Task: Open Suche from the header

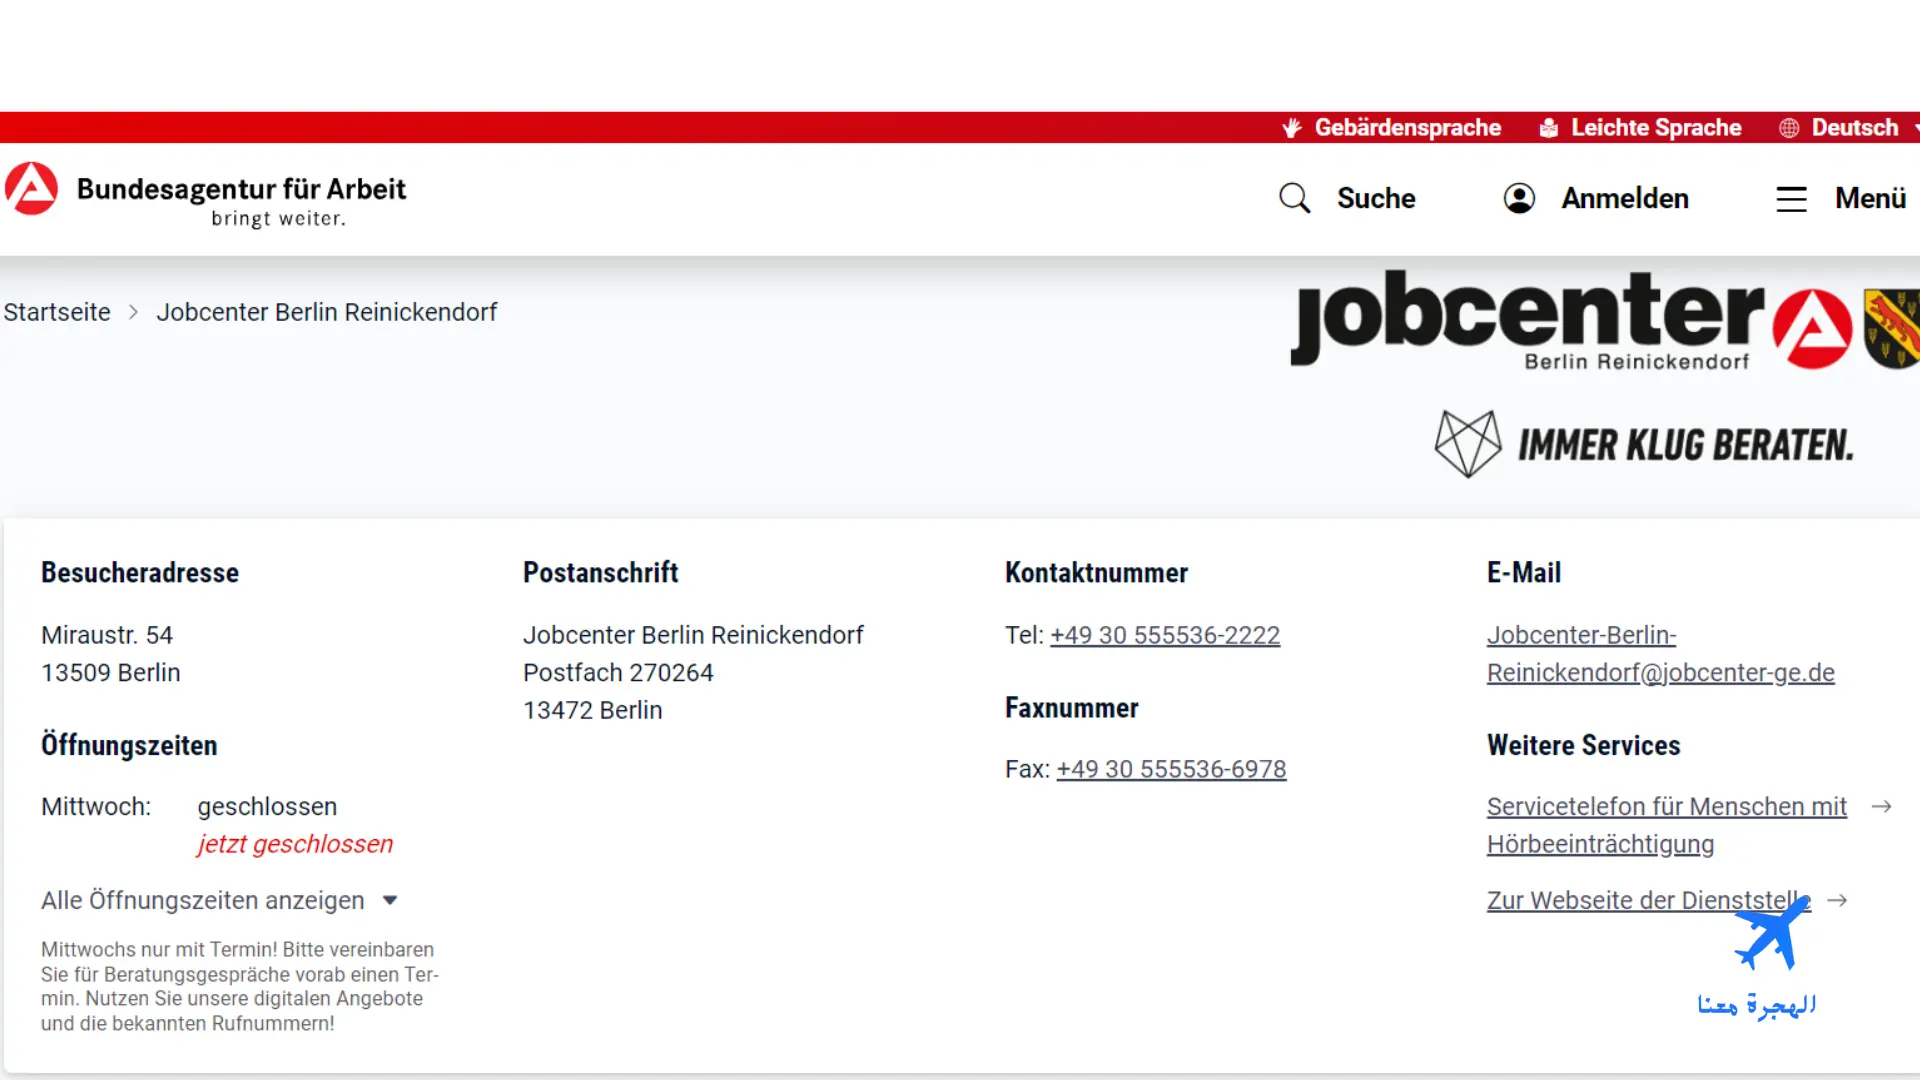Action: tap(1376, 198)
